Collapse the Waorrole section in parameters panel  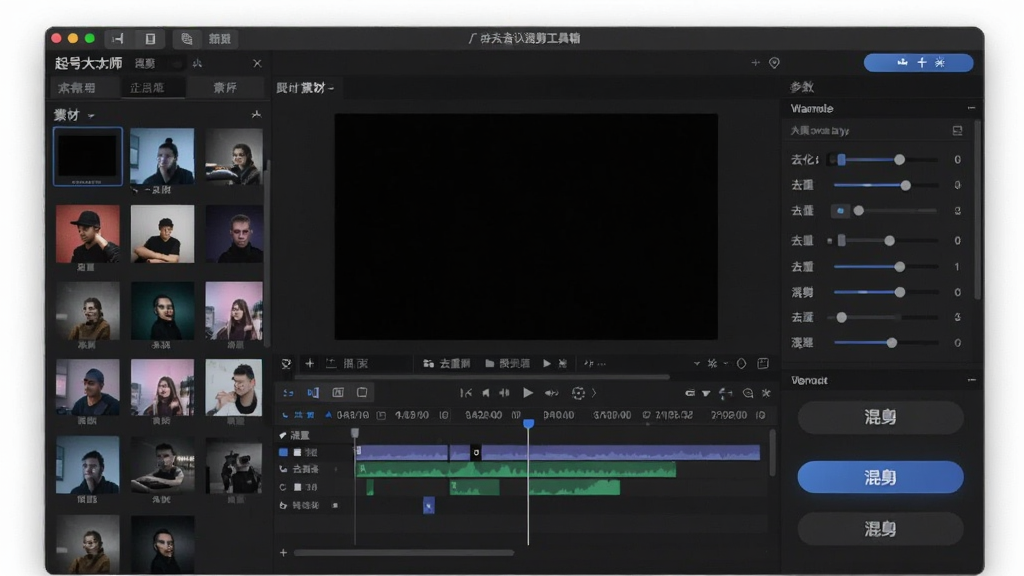(971, 108)
